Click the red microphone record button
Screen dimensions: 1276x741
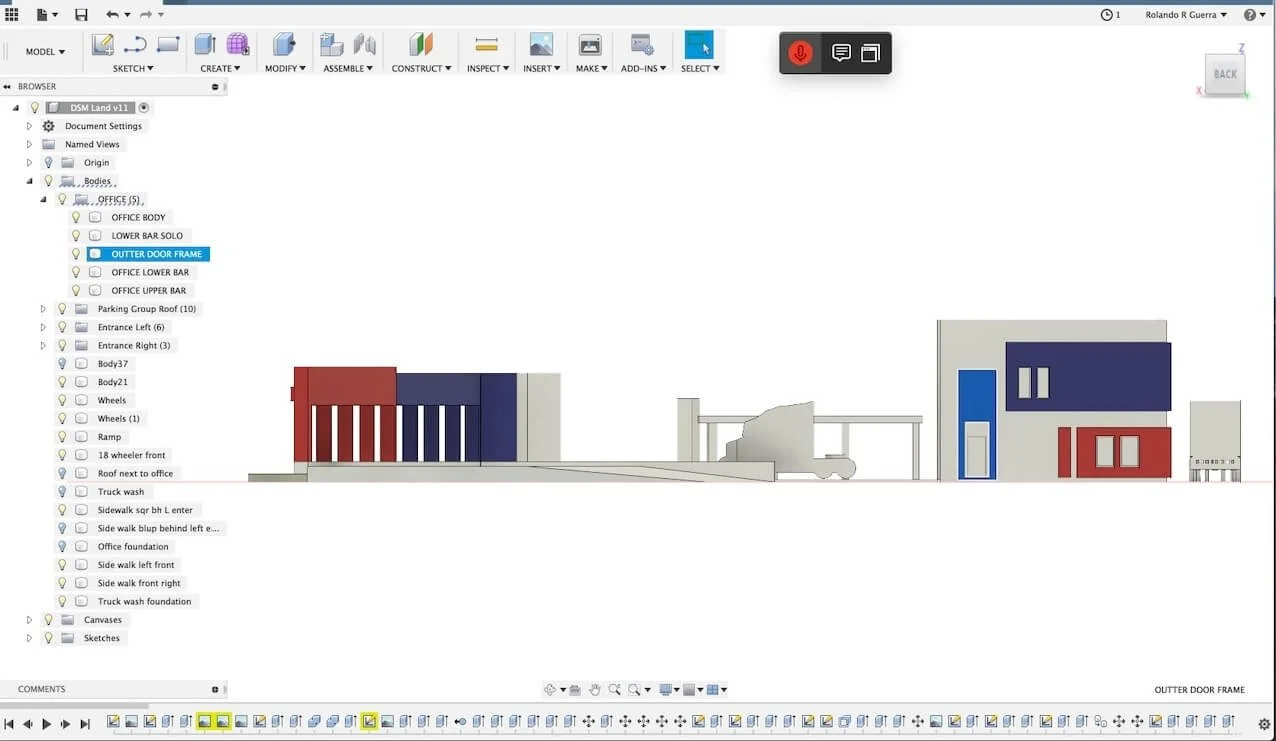pos(800,53)
